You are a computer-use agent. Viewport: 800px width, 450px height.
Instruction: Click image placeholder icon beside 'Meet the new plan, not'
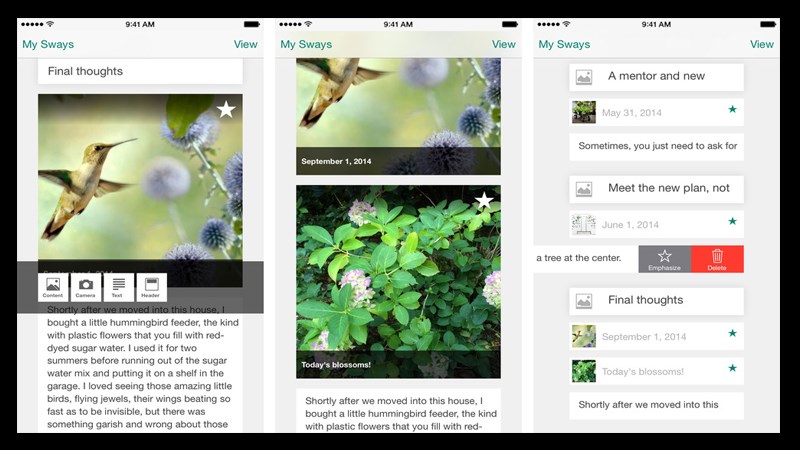pos(584,189)
